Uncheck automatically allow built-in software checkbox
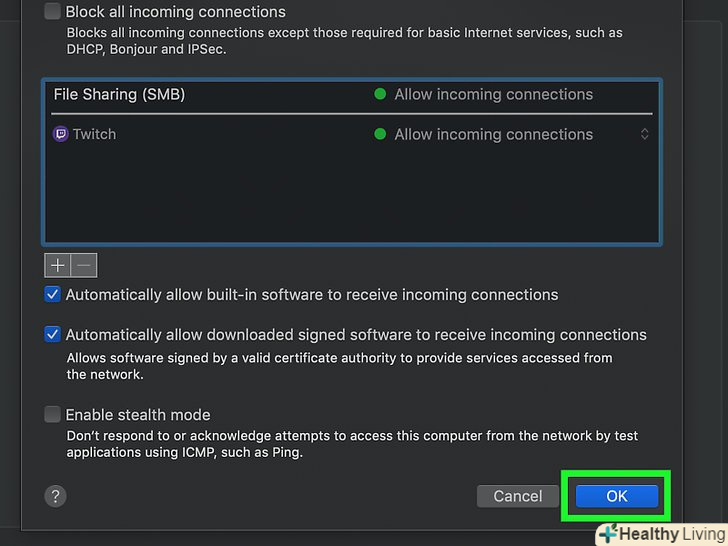728x546 pixels. click(53, 295)
